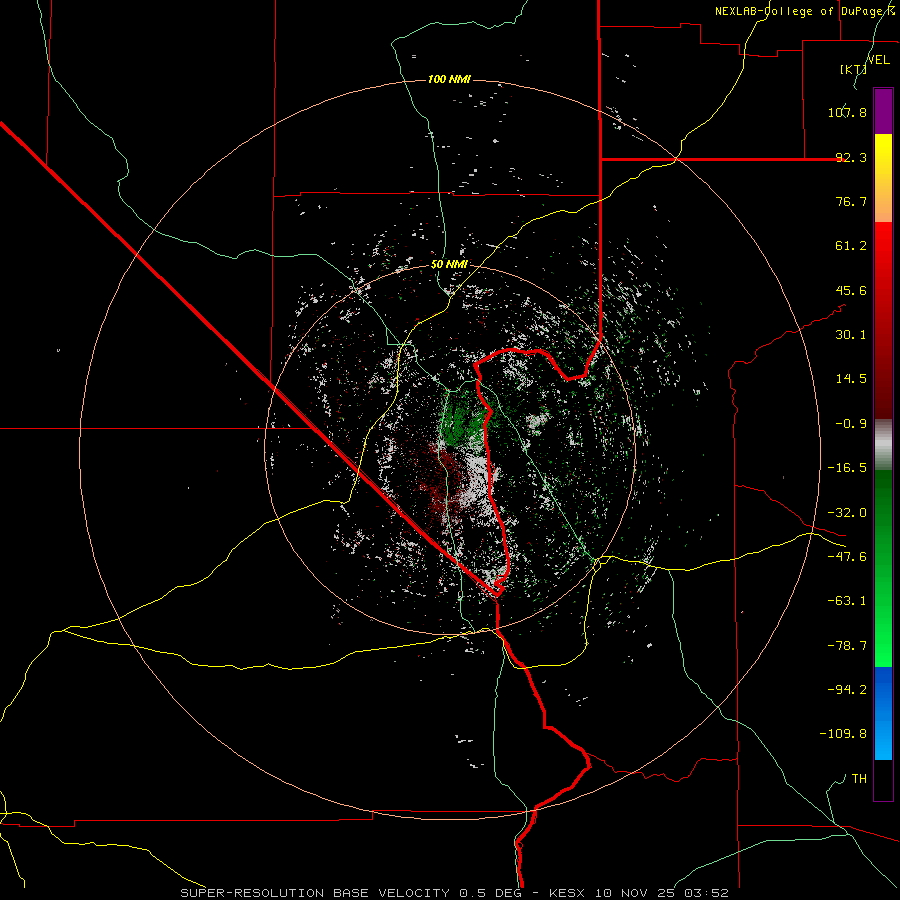Select the -47.6 value on velocity scale
Viewport: 900px width, 900px height.
tap(847, 557)
